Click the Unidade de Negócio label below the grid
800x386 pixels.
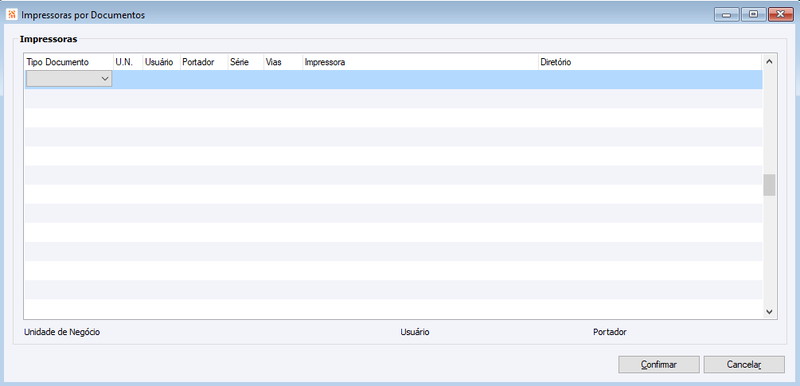[62, 332]
